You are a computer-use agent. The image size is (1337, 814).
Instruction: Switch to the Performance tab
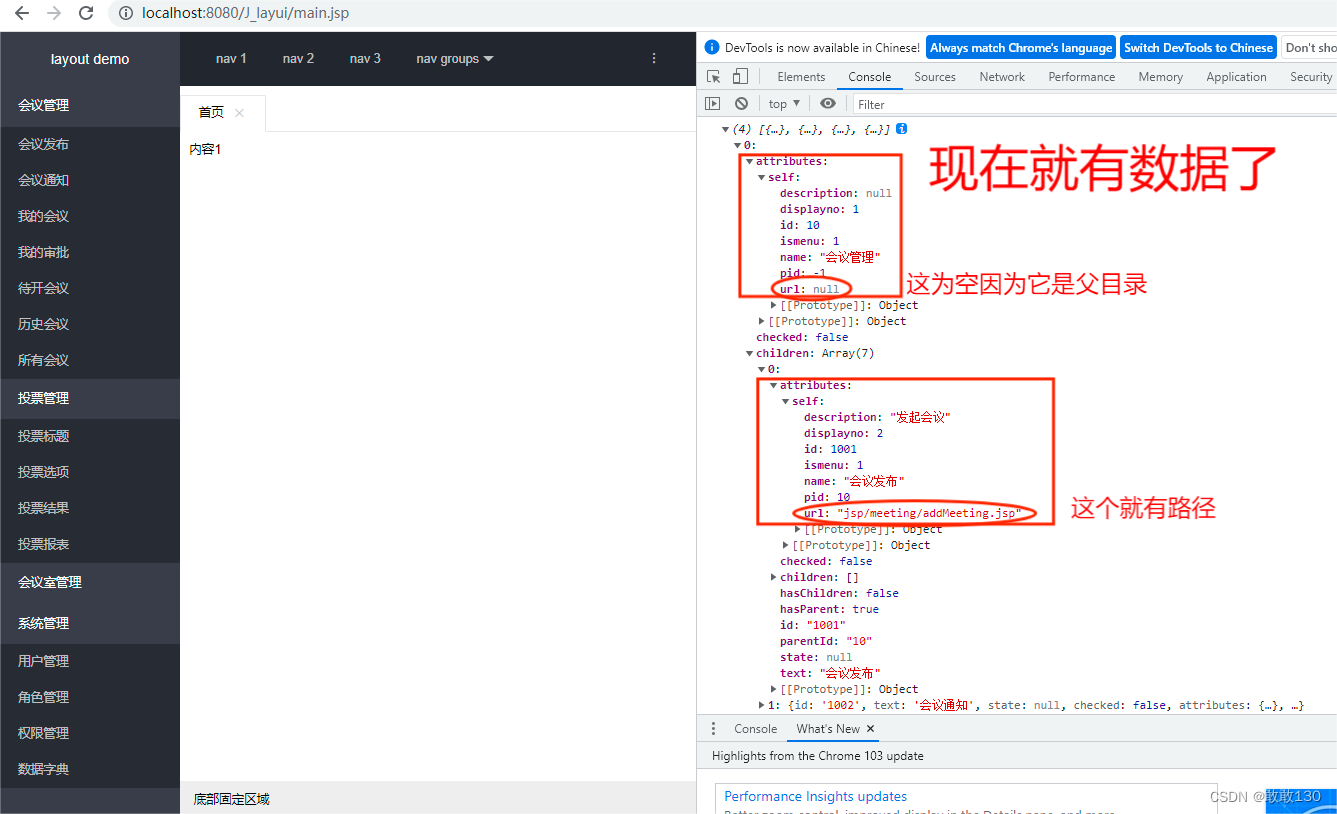(x=1082, y=76)
